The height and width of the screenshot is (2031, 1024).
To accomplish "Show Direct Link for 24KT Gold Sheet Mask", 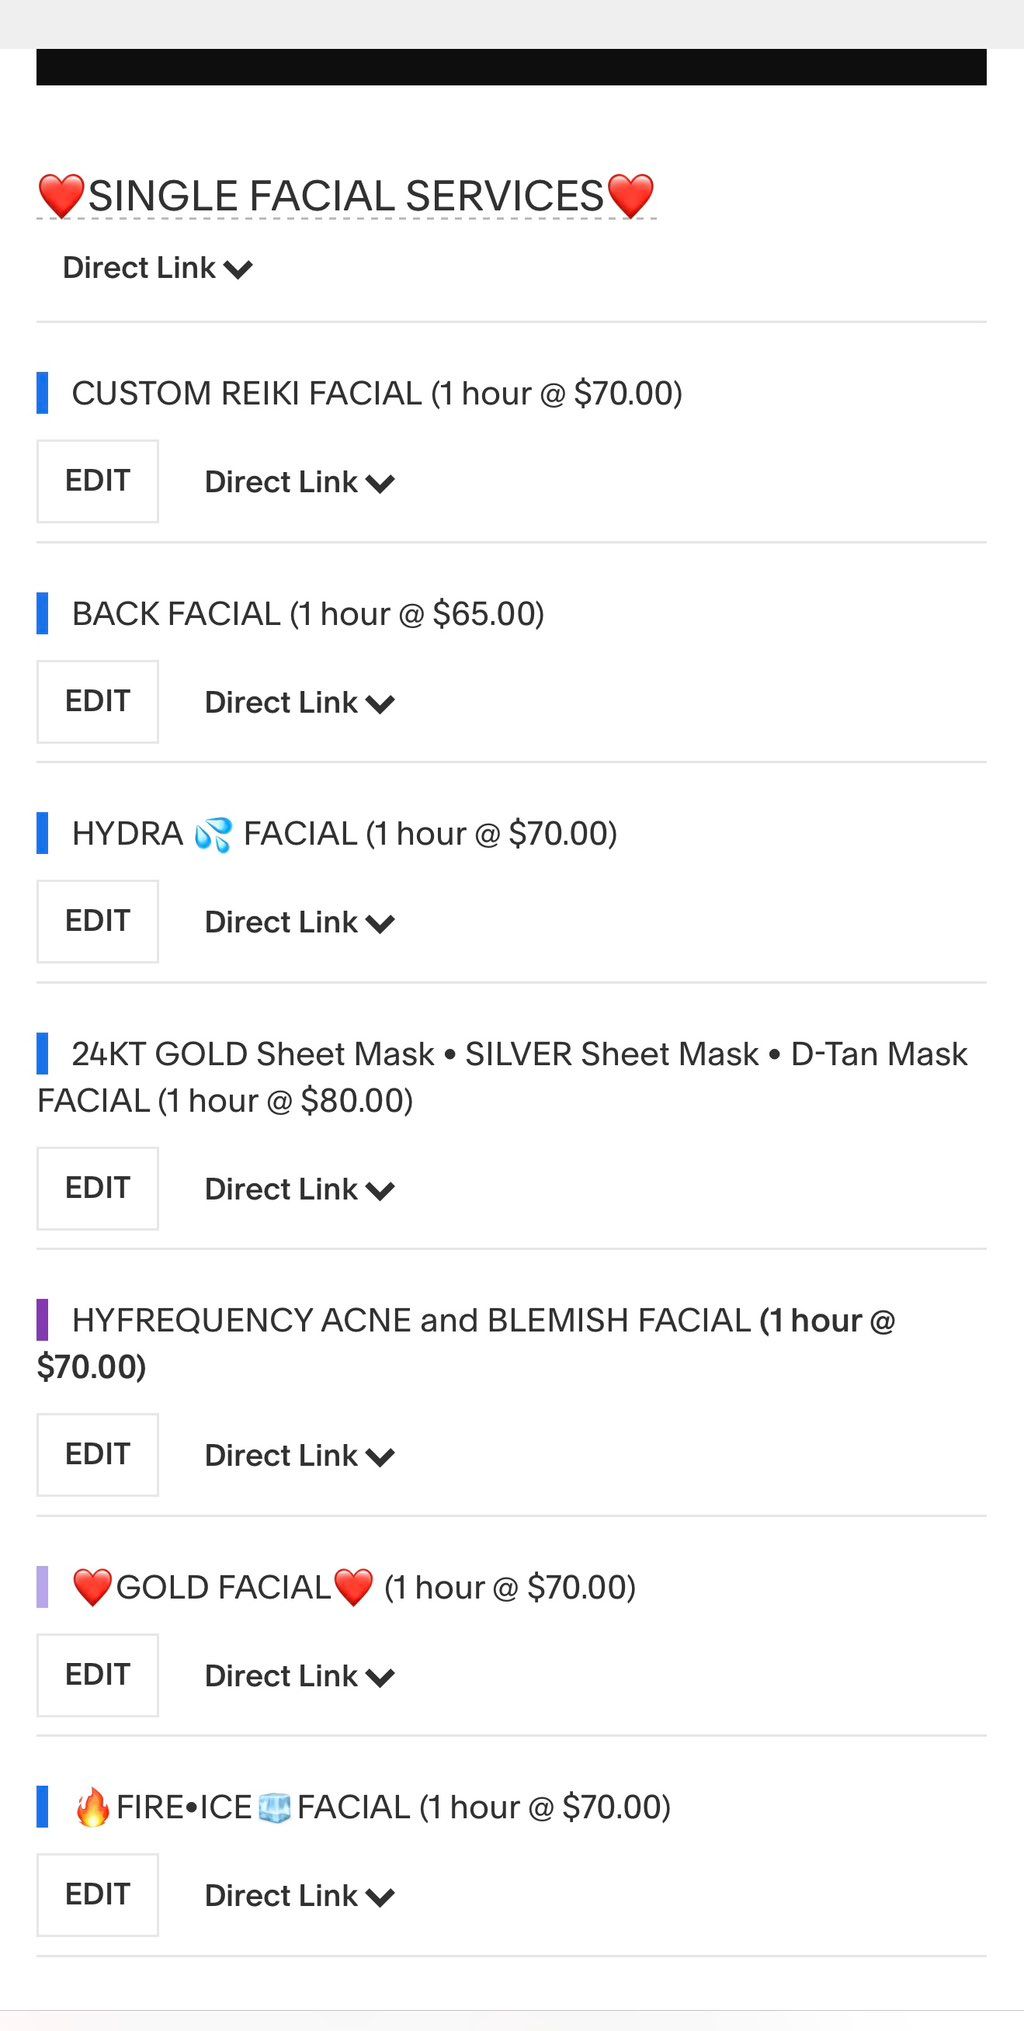I will (299, 1189).
